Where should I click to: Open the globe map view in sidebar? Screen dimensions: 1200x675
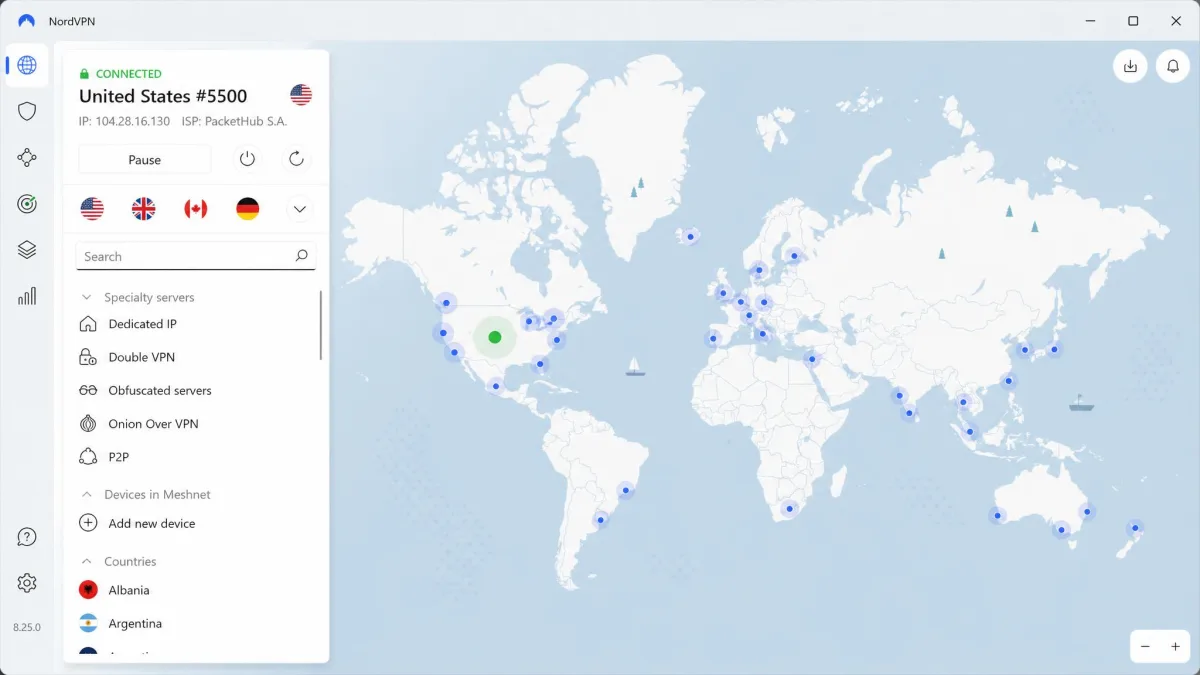pyautogui.click(x=27, y=65)
